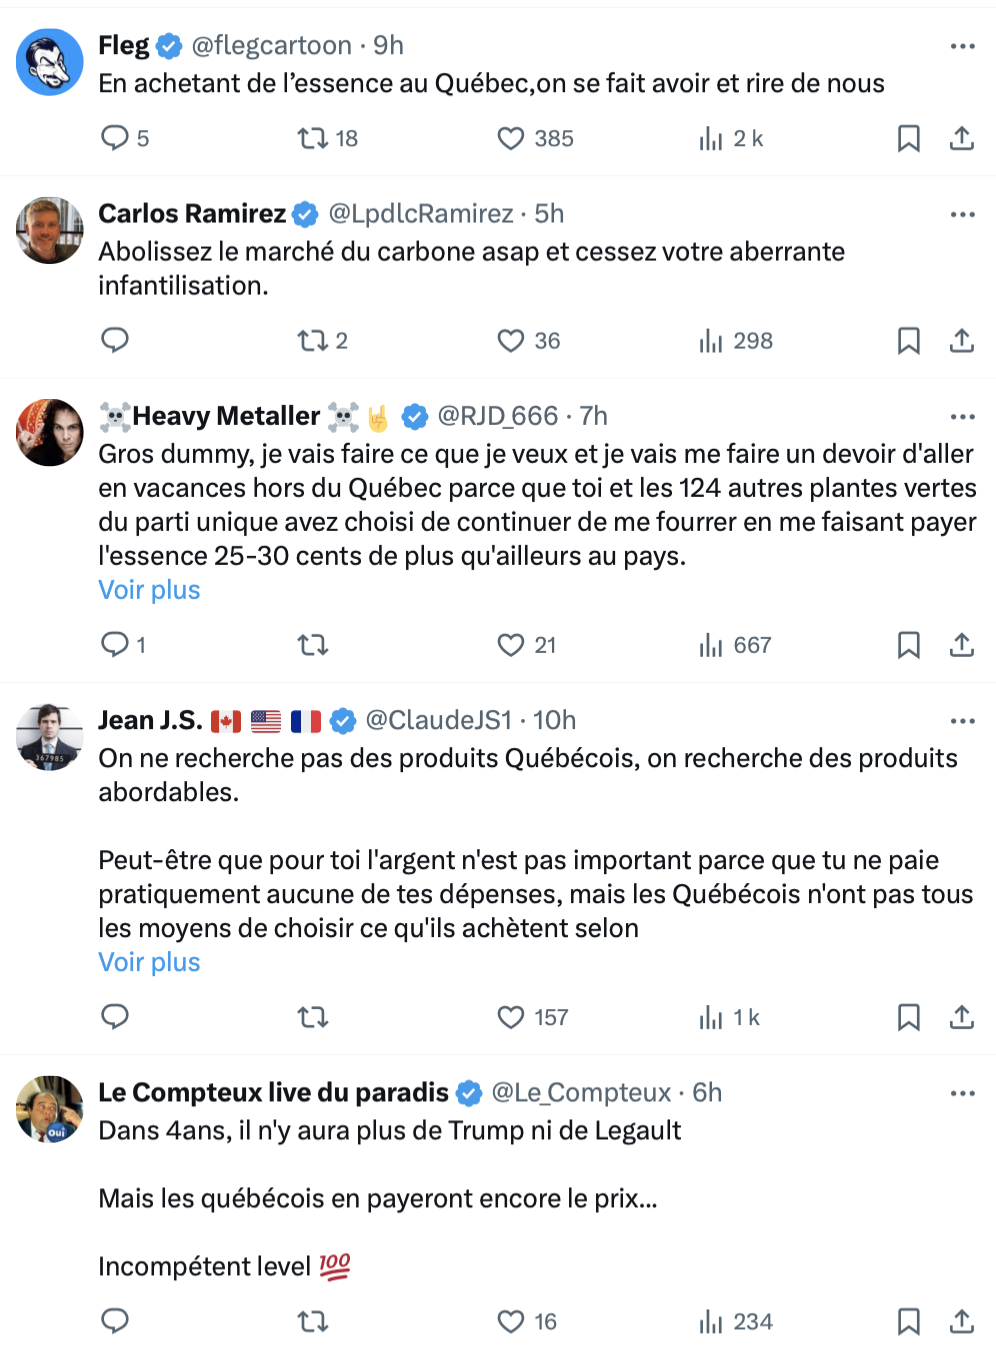This screenshot has width=996, height=1358.
Task: Click Voir plus on Heavy Metaller's tweet
Action: point(149,590)
